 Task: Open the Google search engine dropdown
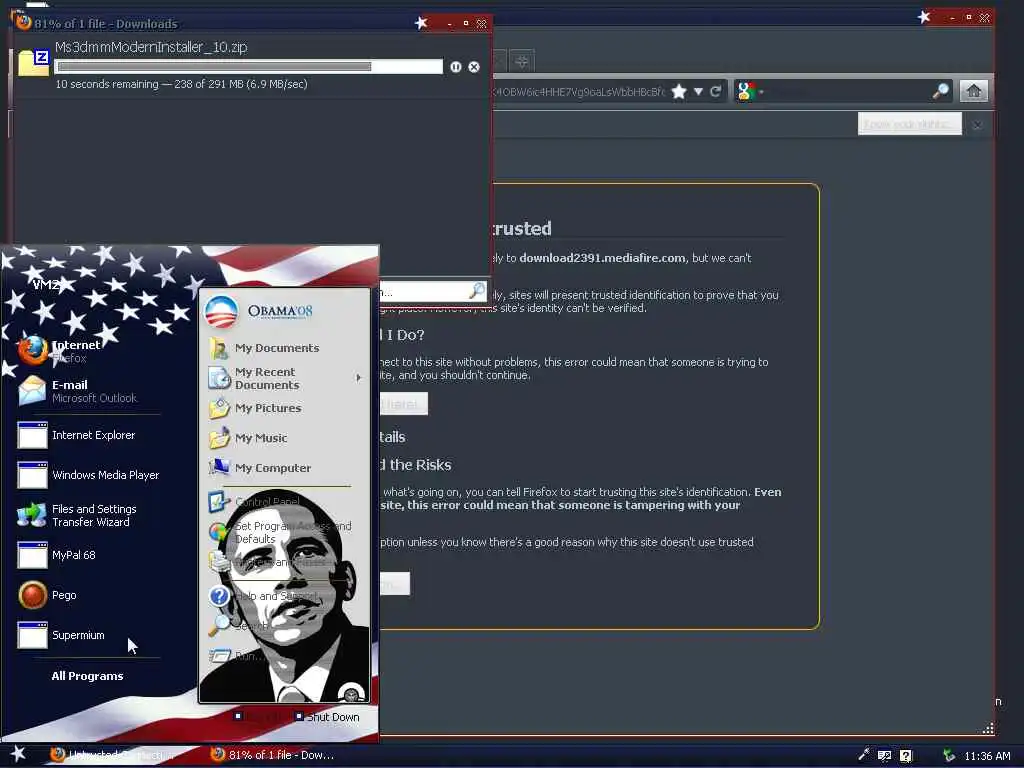(749, 91)
